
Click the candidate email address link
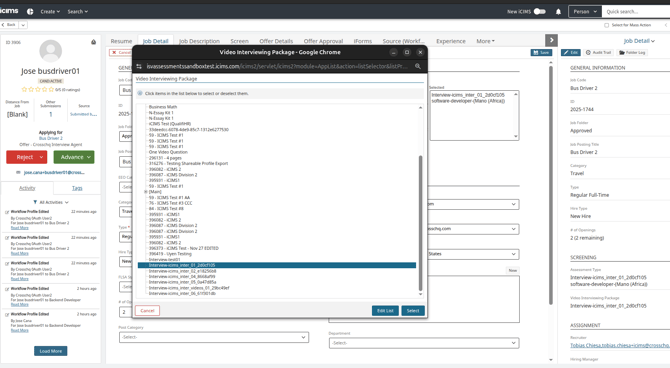click(54, 172)
